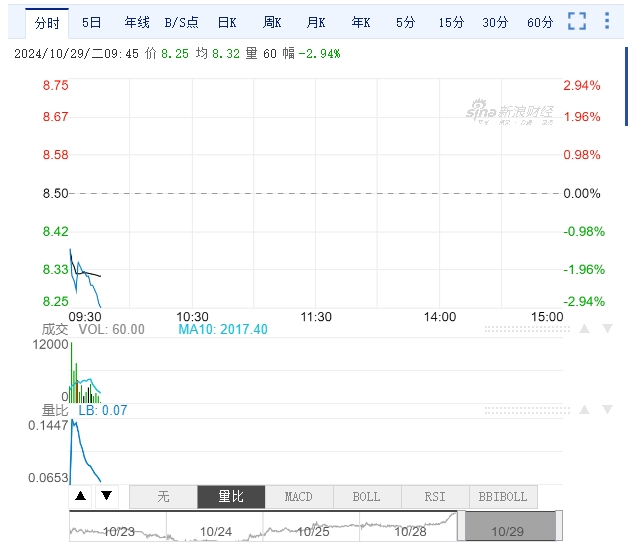Switch to the 年线 chart tab

(x=137, y=22)
